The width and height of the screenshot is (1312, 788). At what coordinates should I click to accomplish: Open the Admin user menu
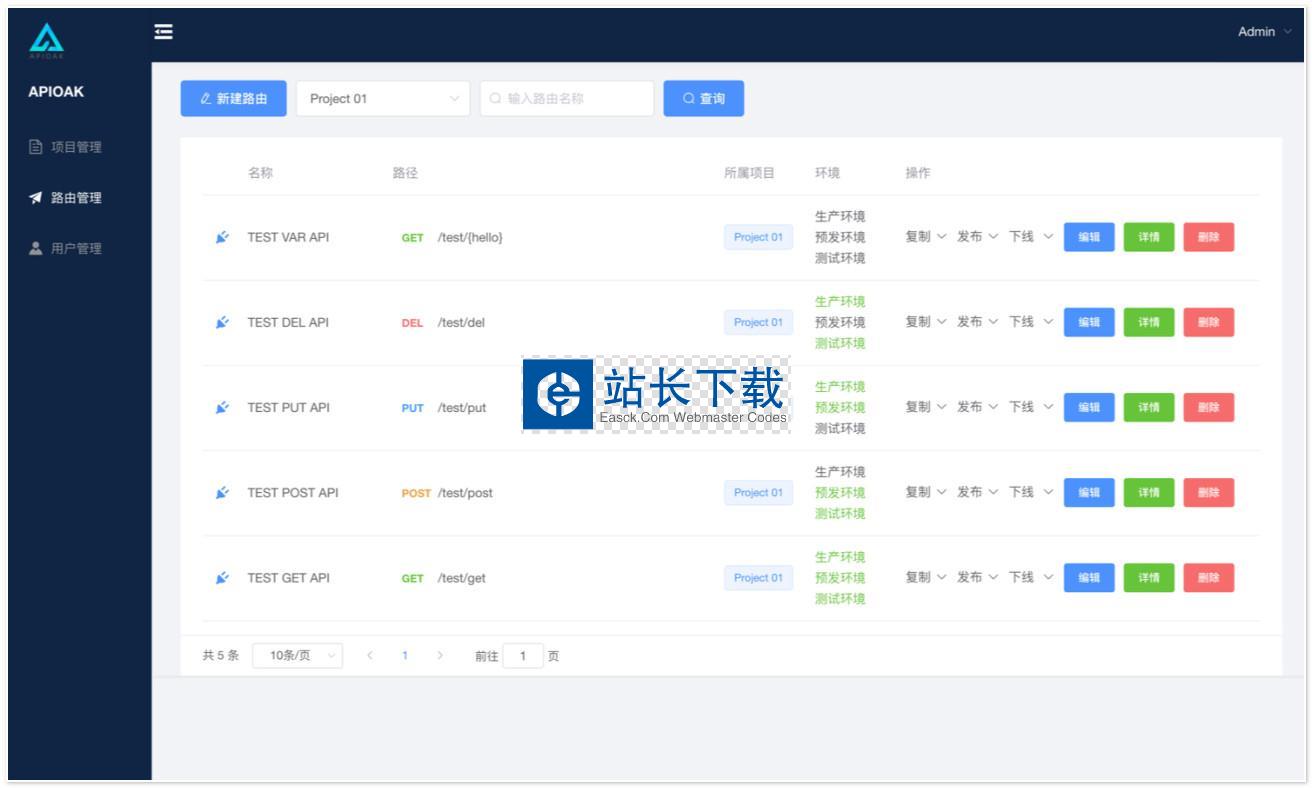[1264, 32]
